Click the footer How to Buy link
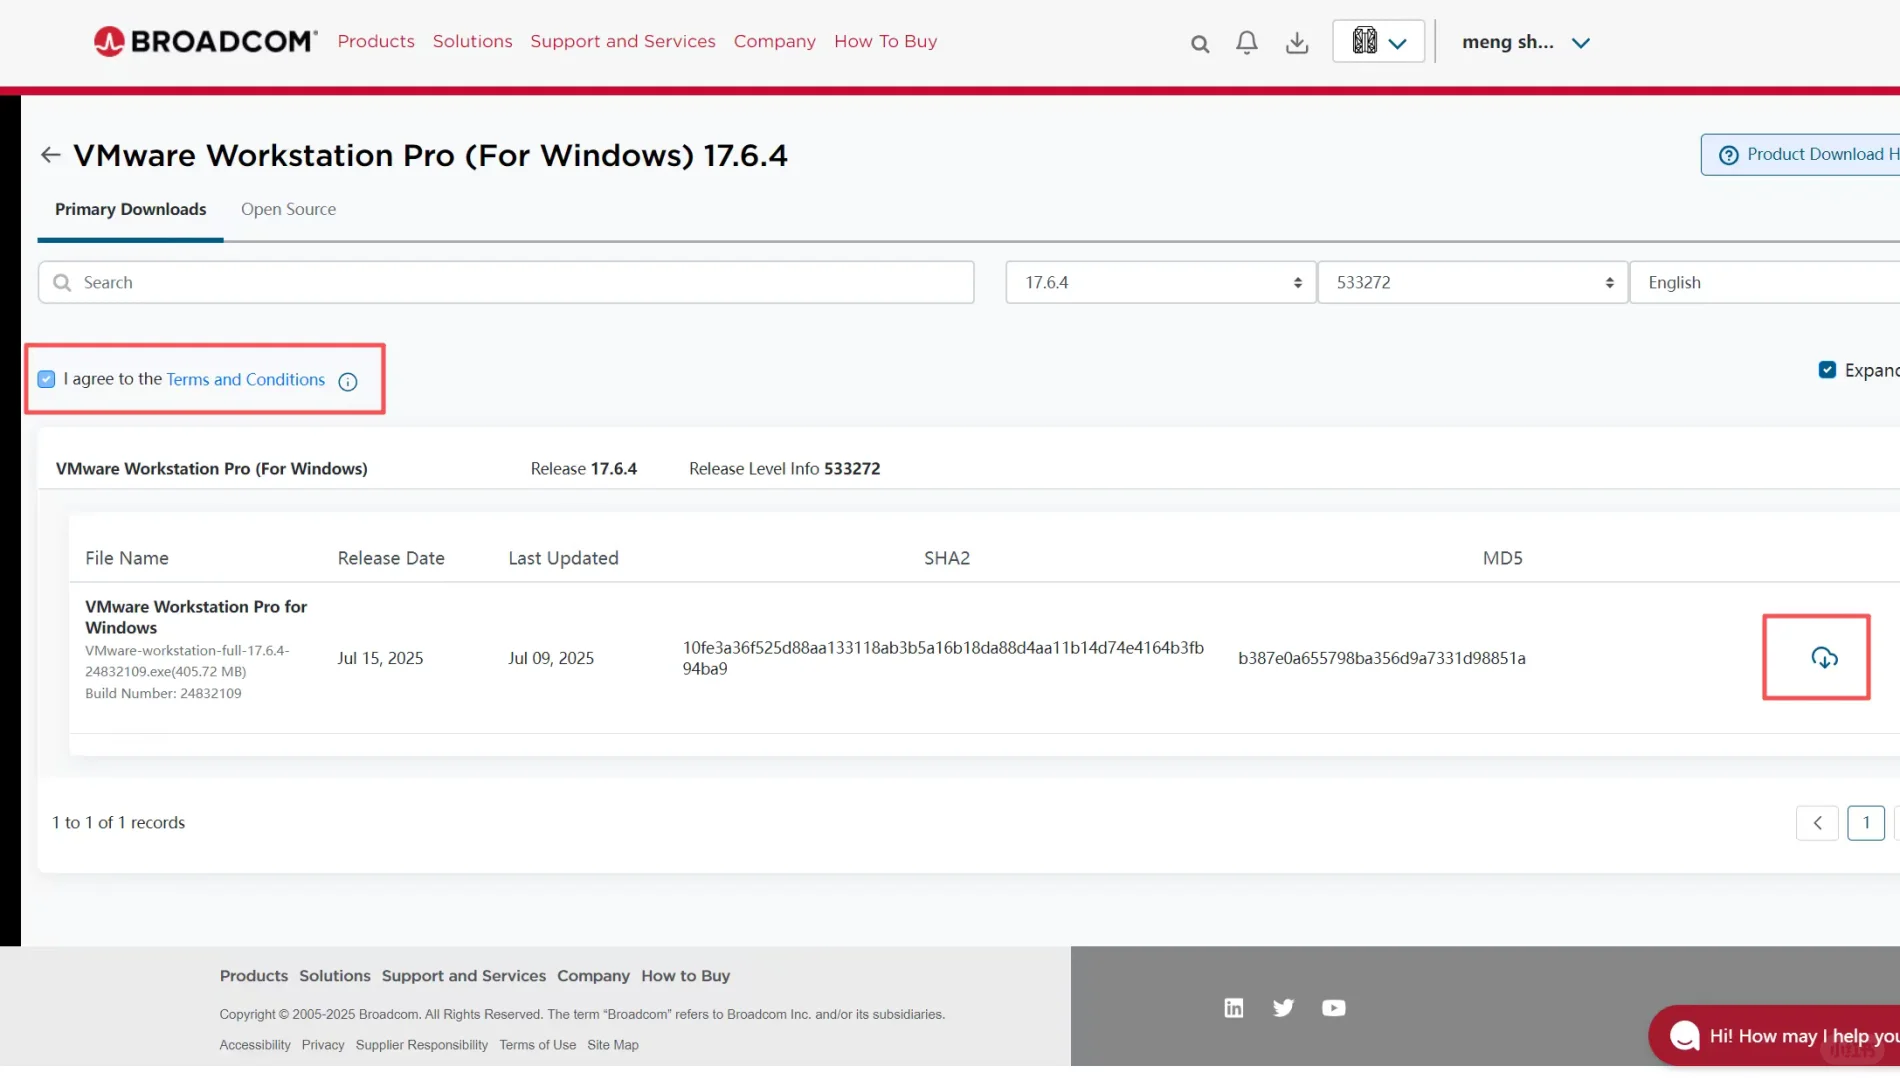Viewport: 1900px width, 1080px height. click(686, 976)
